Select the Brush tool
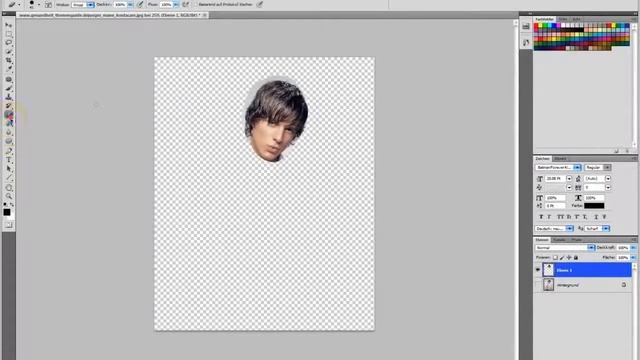Viewport: 640px width, 360px height. [9, 88]
